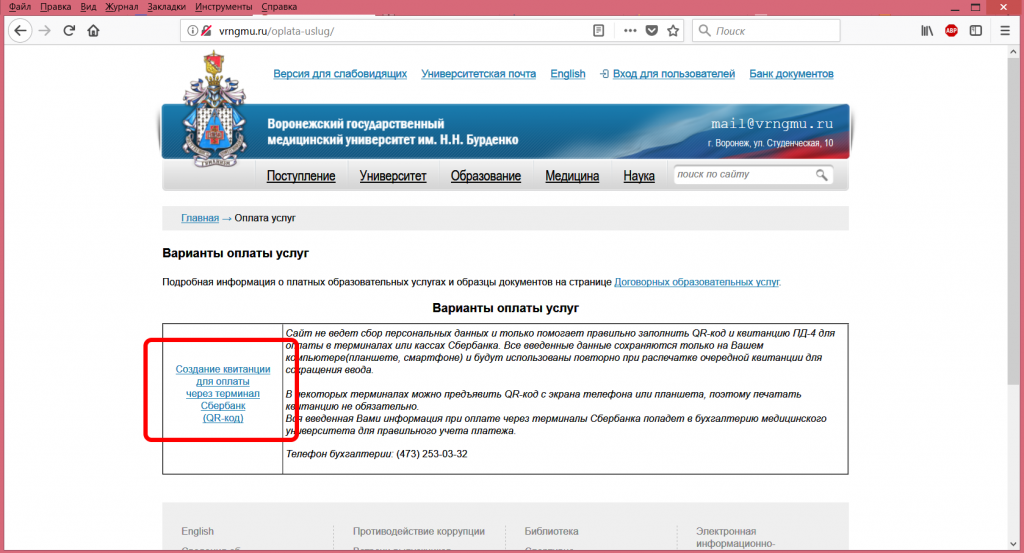Minimize the browser window

tap(955, 7)
